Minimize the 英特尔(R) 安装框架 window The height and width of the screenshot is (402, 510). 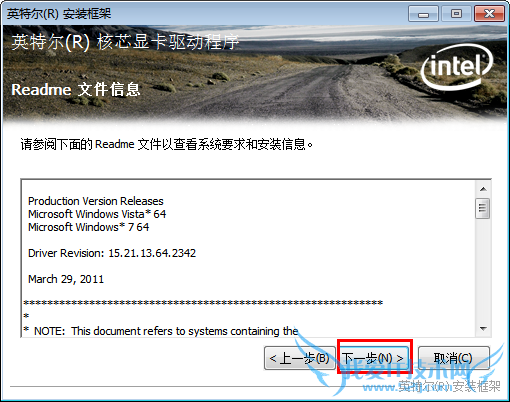[x=423, y=14]
